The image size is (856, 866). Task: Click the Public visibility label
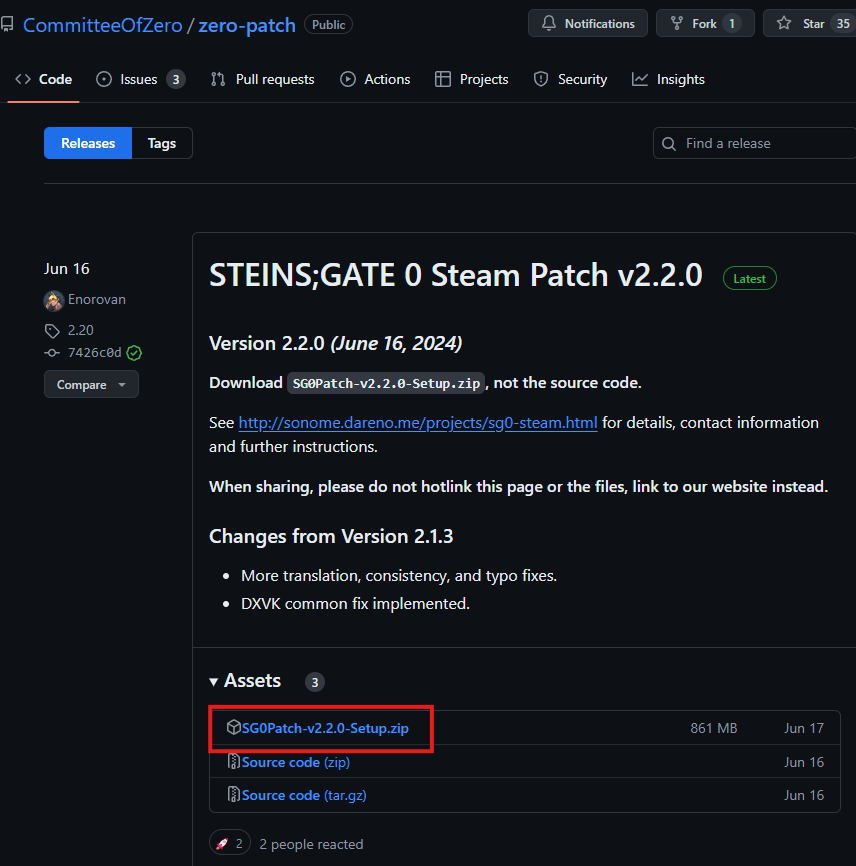click(329, 25)
